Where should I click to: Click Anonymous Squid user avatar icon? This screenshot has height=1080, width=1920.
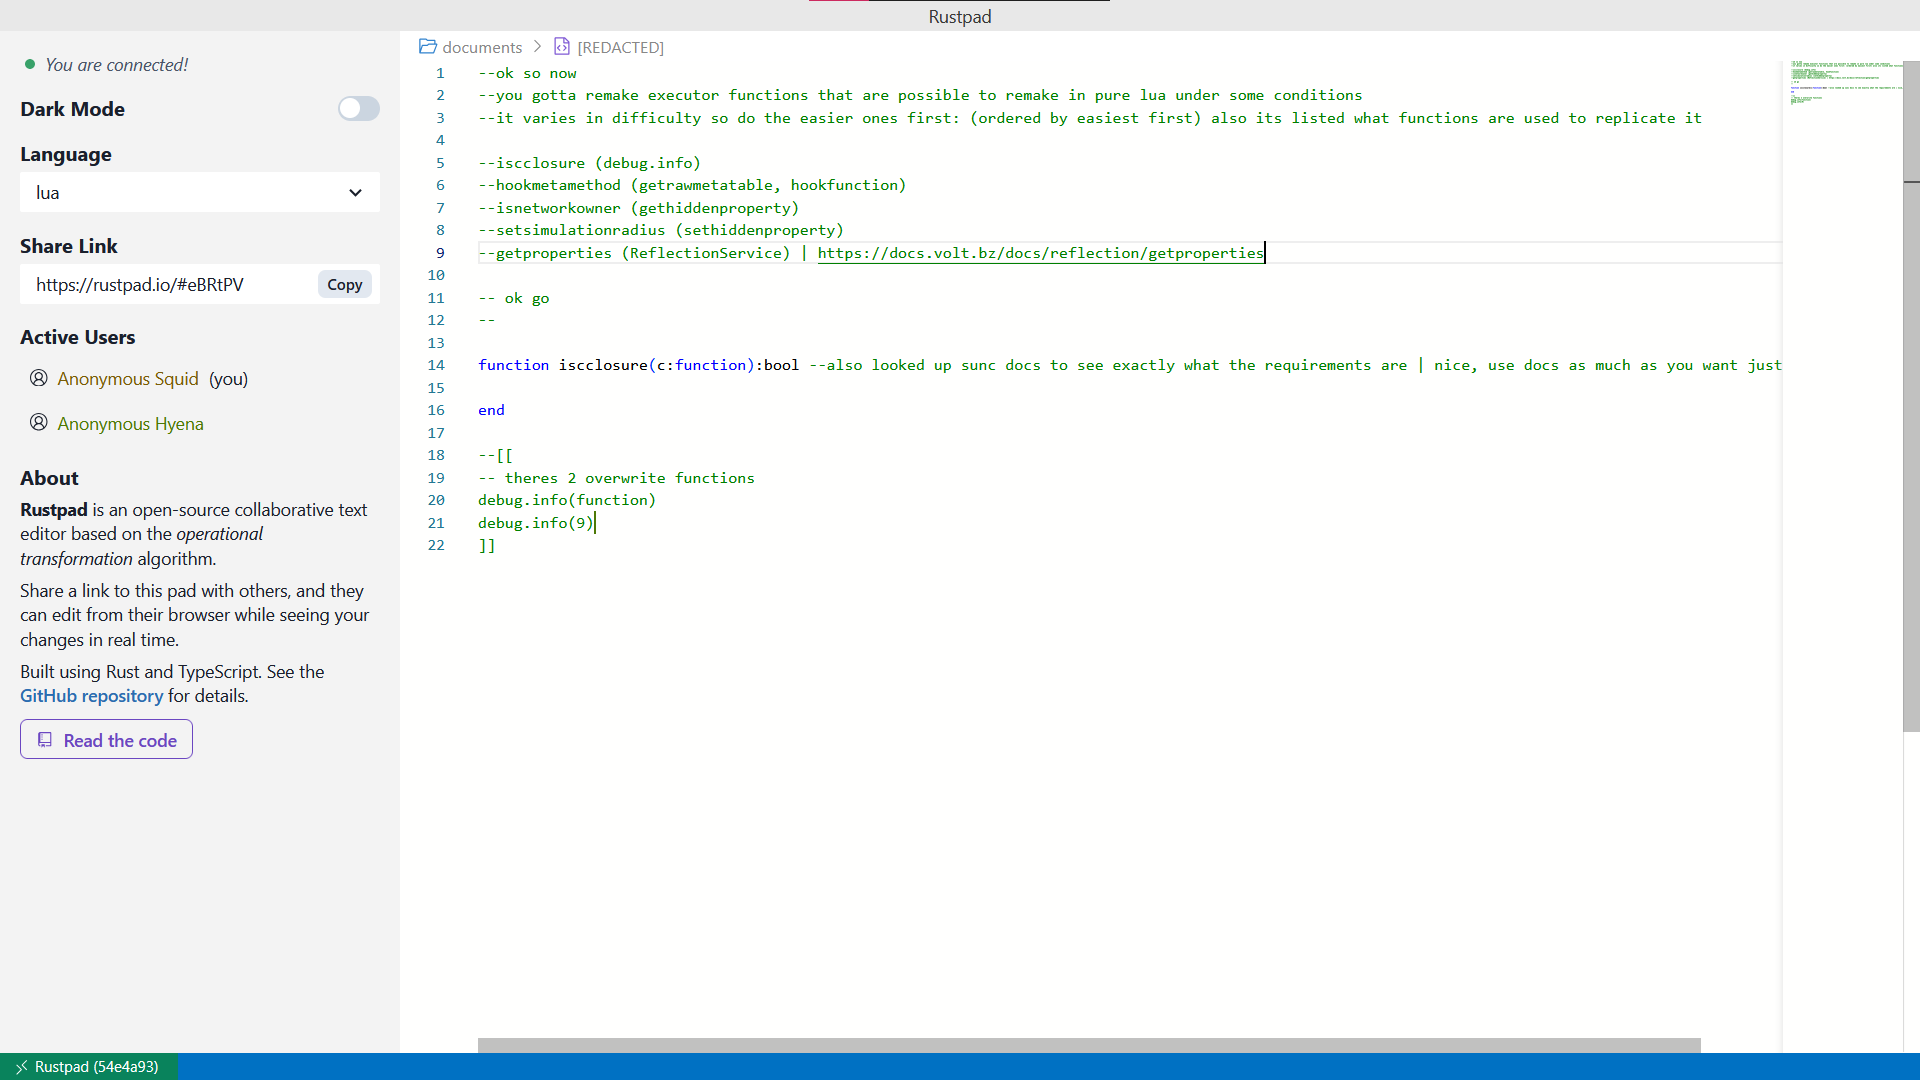39,378
